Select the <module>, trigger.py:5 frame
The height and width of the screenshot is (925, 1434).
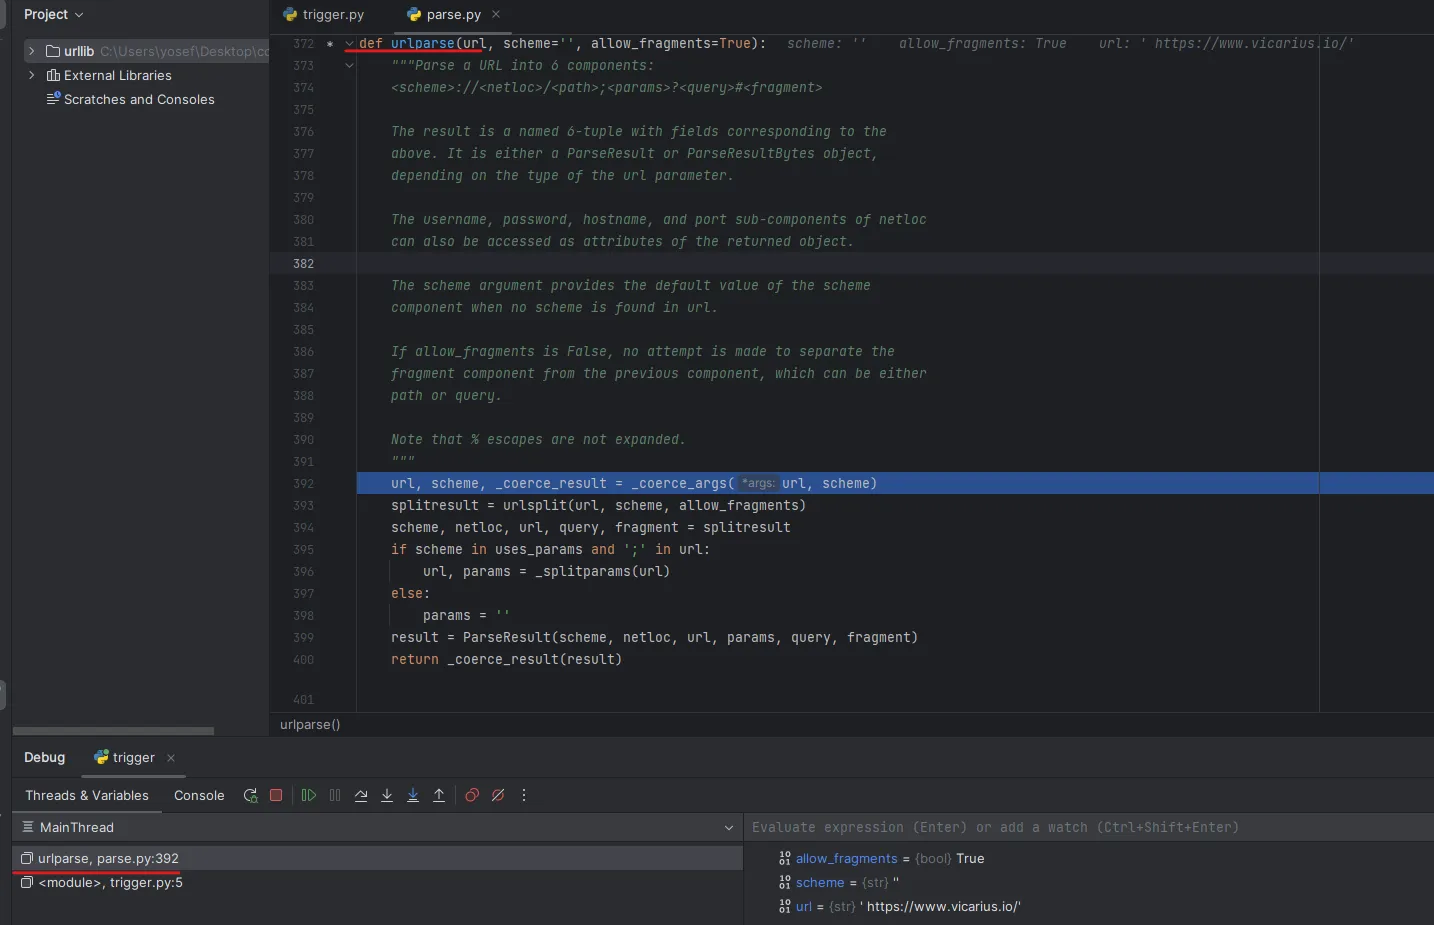[x=110, y=882]
